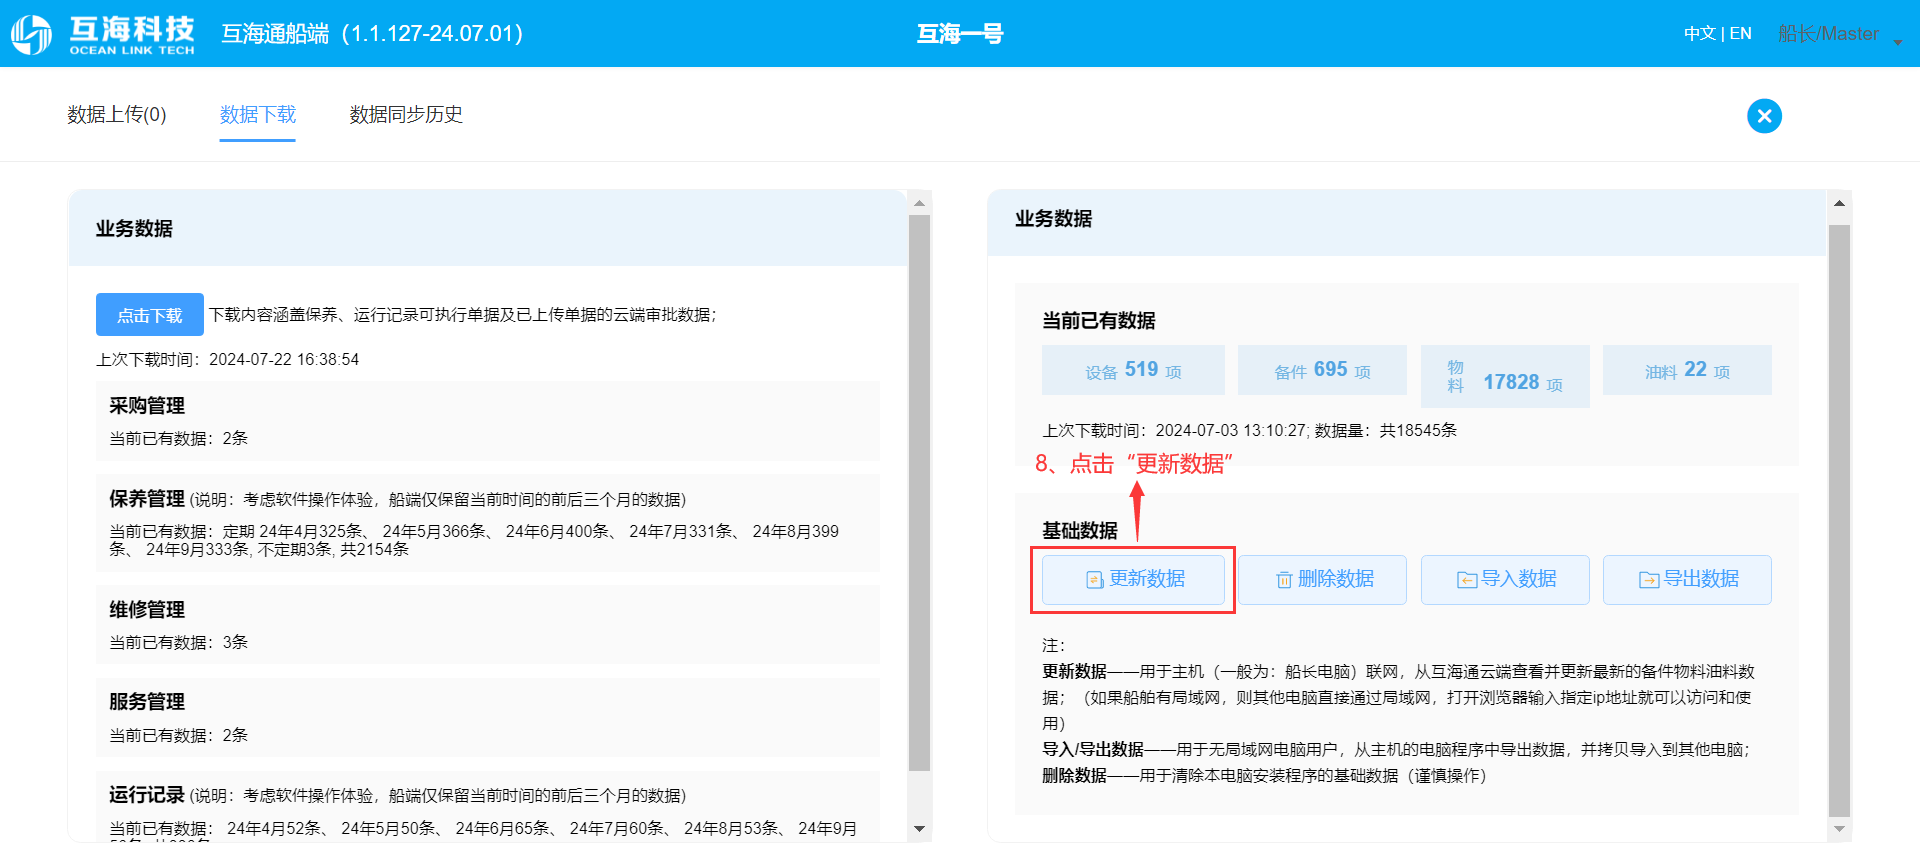Click the 设备 519 项 stat card
The image size is (1920, 867).
tap(1133, 370)
